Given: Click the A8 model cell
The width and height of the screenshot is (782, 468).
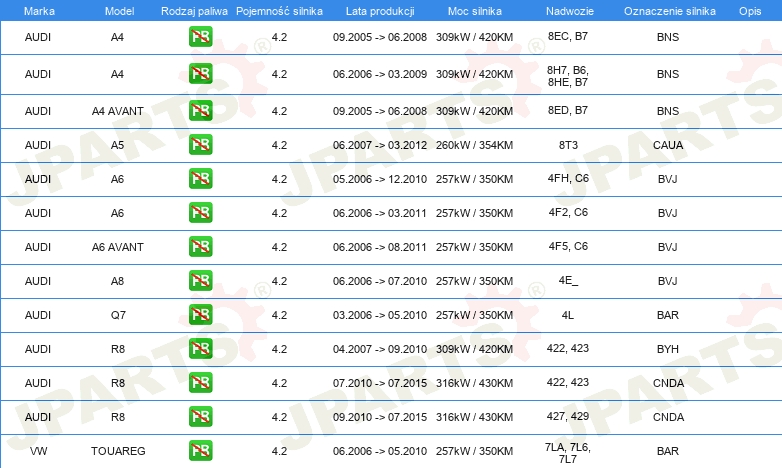Looking at the screenshot, I should (x=117, y=281).
